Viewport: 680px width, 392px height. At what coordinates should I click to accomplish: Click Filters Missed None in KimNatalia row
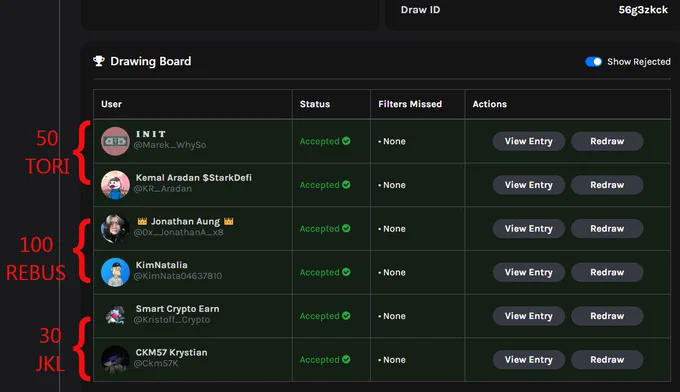point(392,272)
